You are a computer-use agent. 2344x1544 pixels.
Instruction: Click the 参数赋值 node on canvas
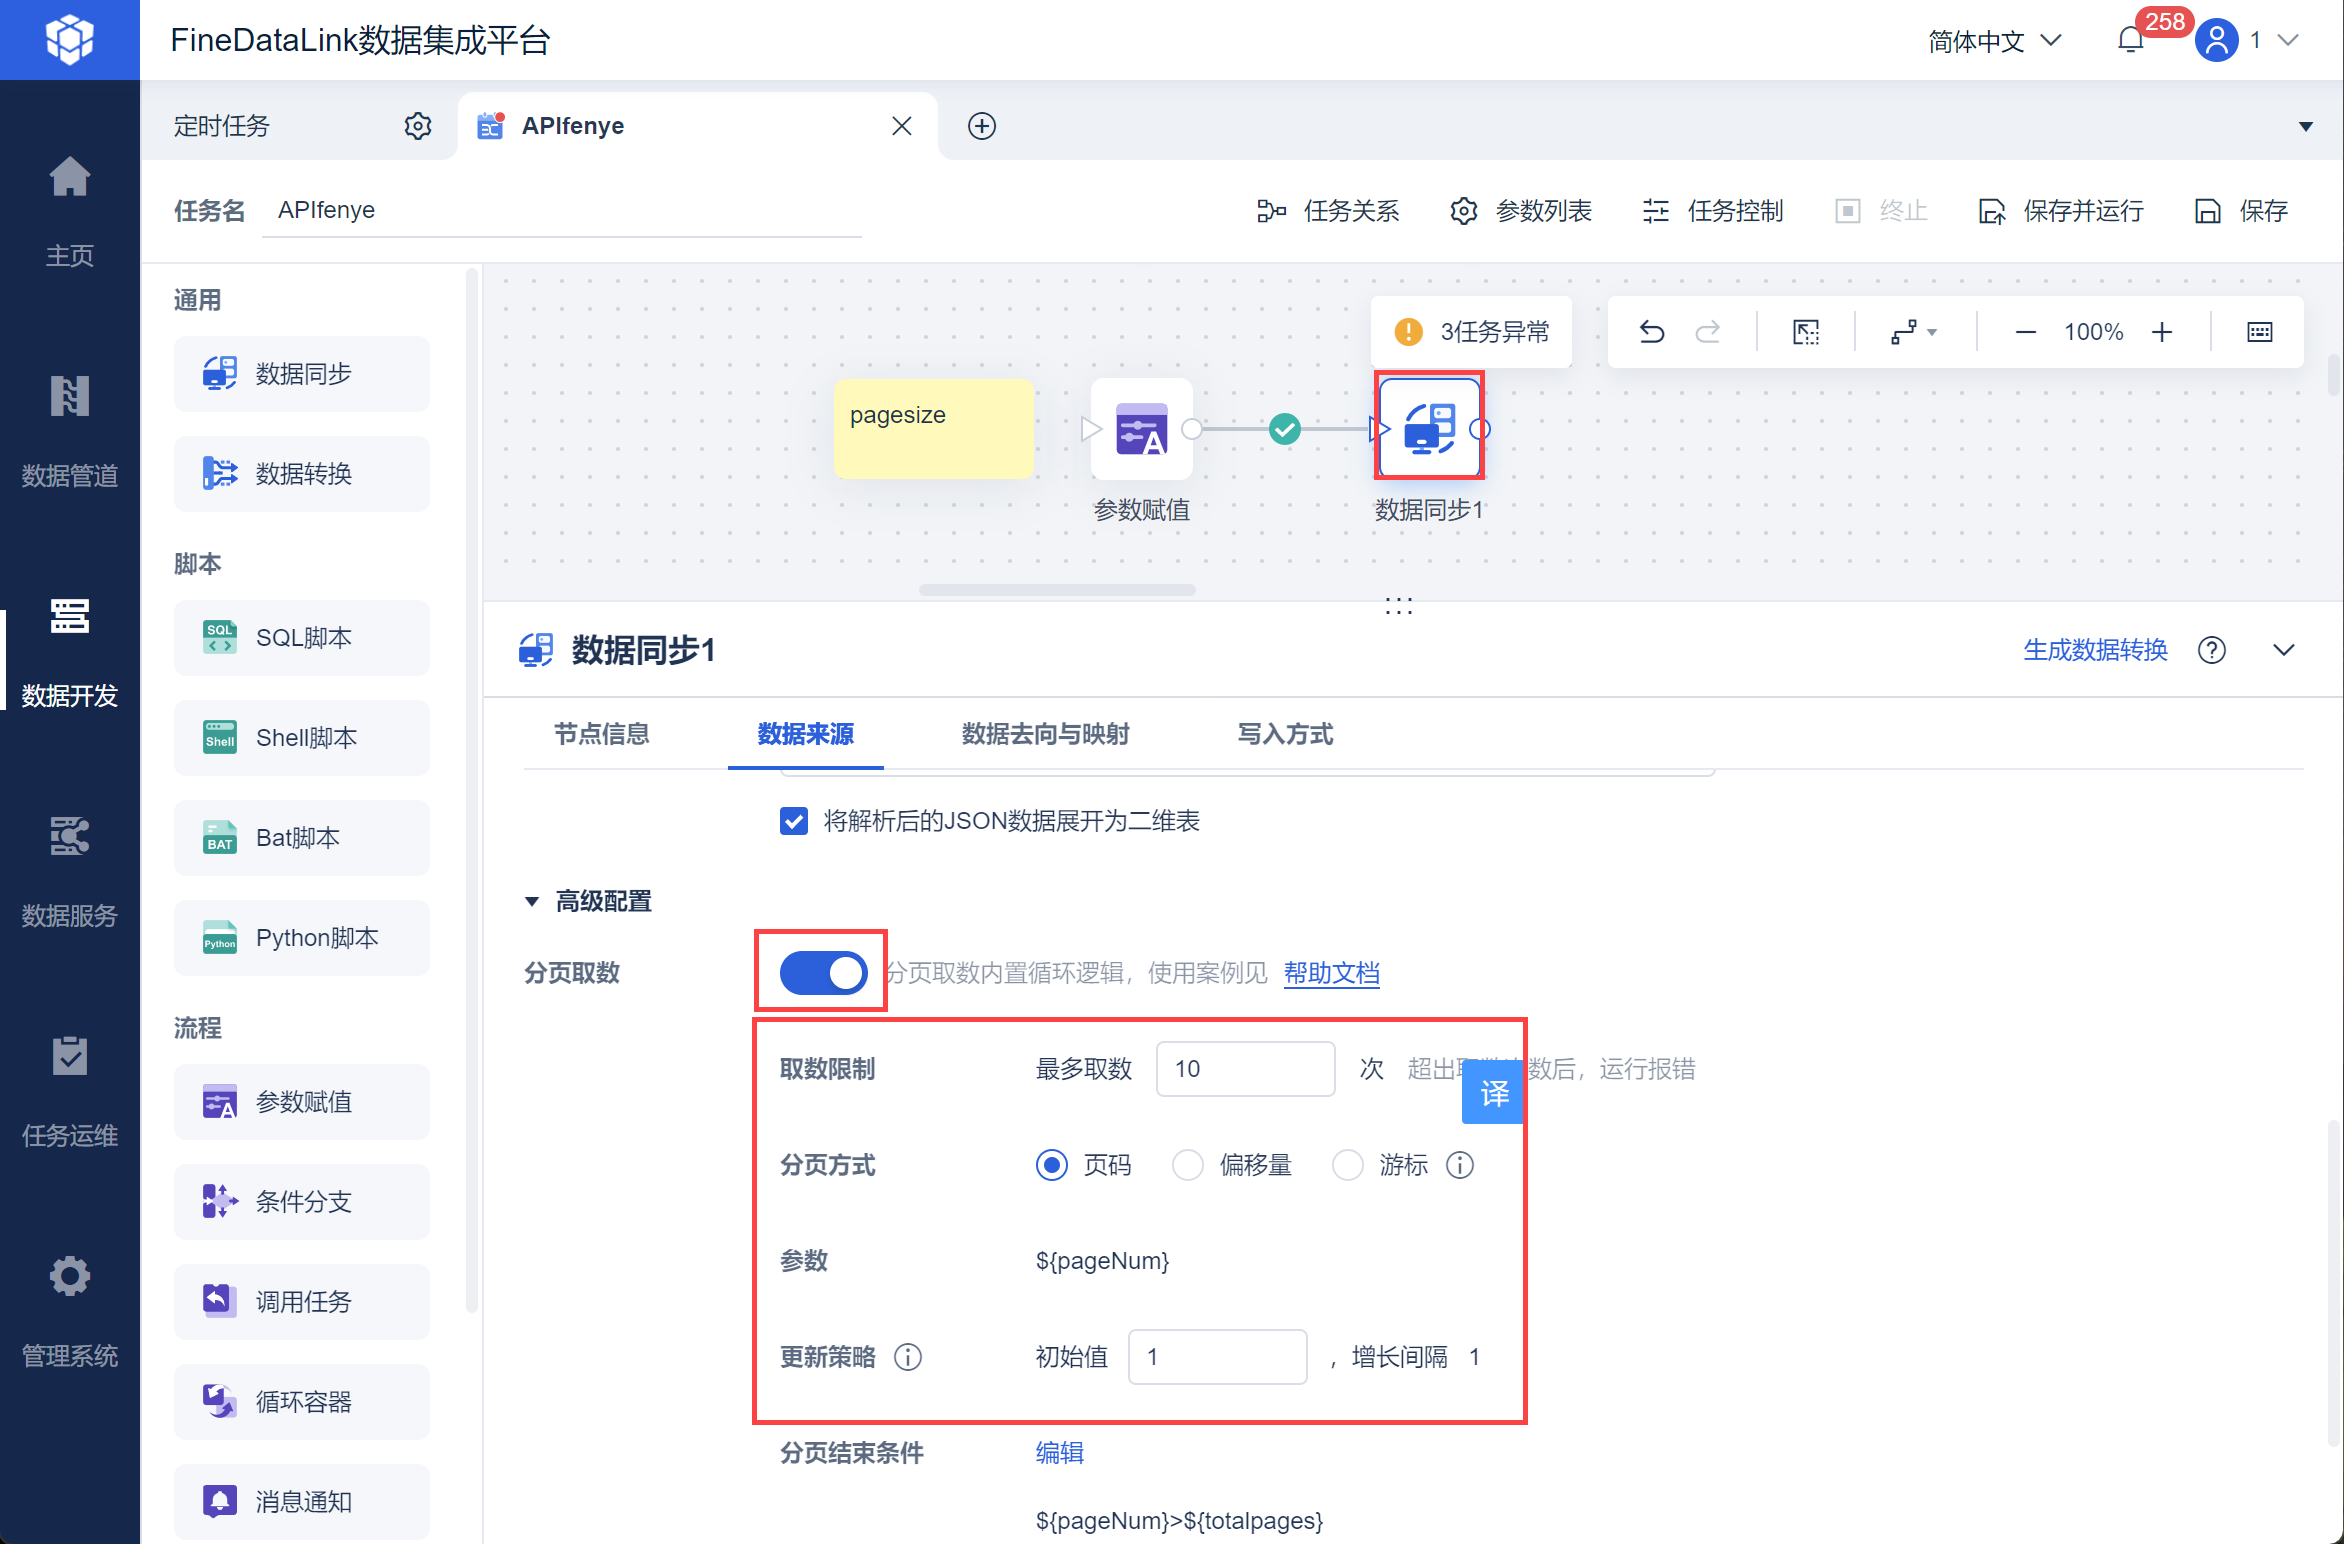click(1141, 430)
